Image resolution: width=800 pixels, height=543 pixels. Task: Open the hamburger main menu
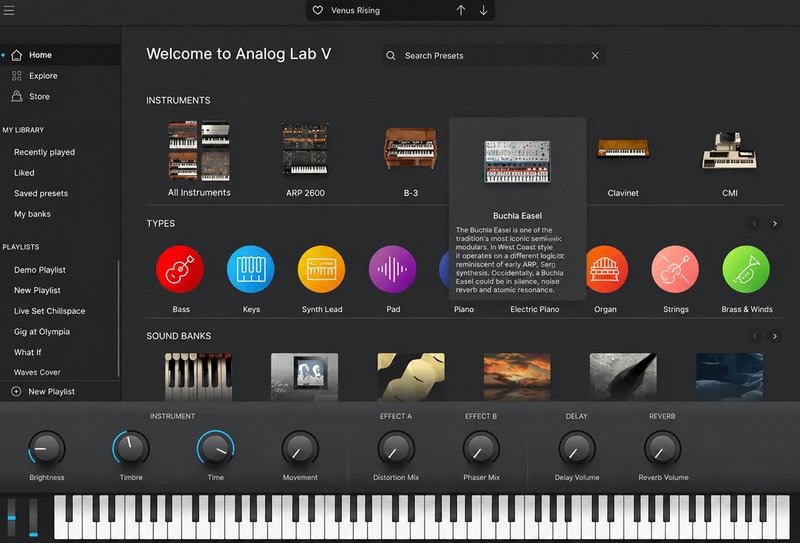9,10
